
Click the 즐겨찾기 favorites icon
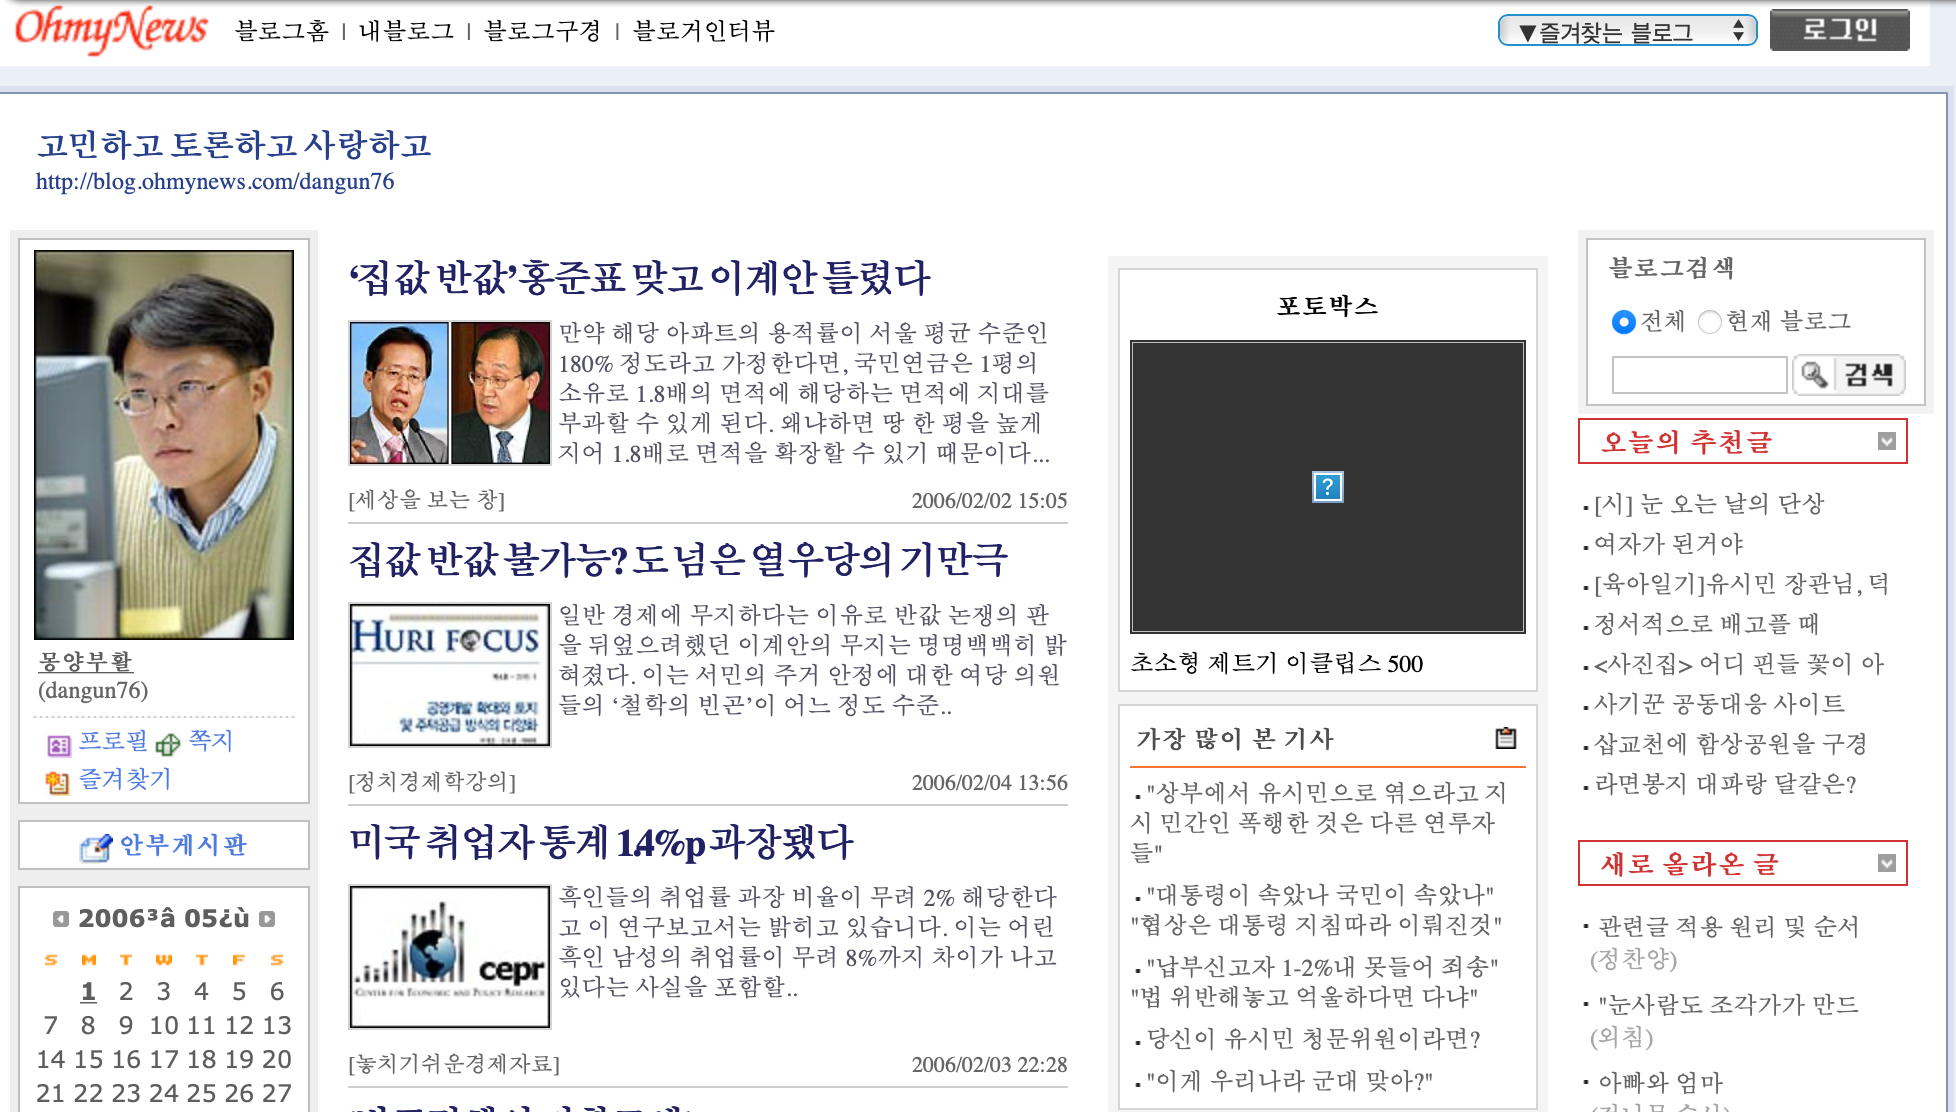pos(57,782)
